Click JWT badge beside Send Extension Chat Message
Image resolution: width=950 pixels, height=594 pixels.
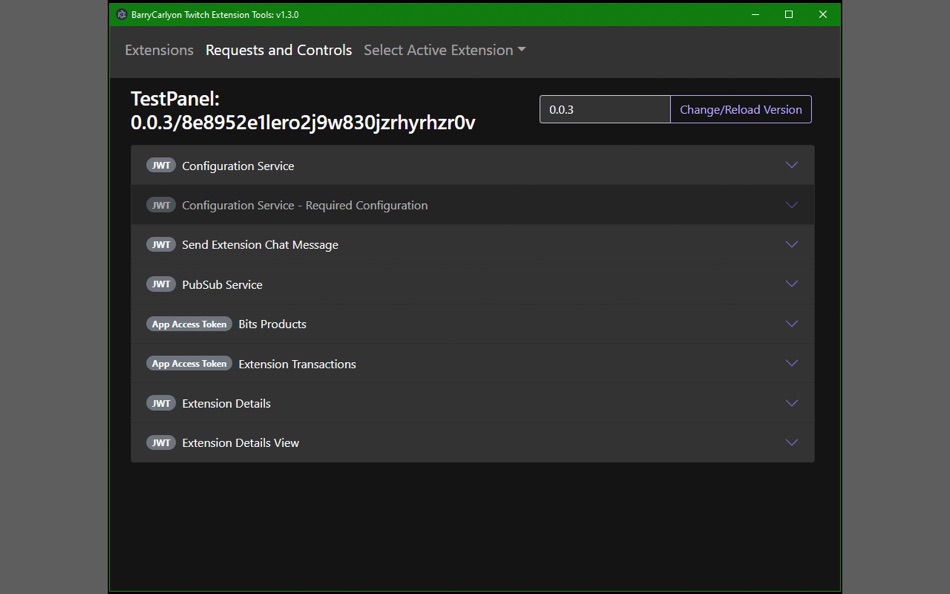[161, 244]
